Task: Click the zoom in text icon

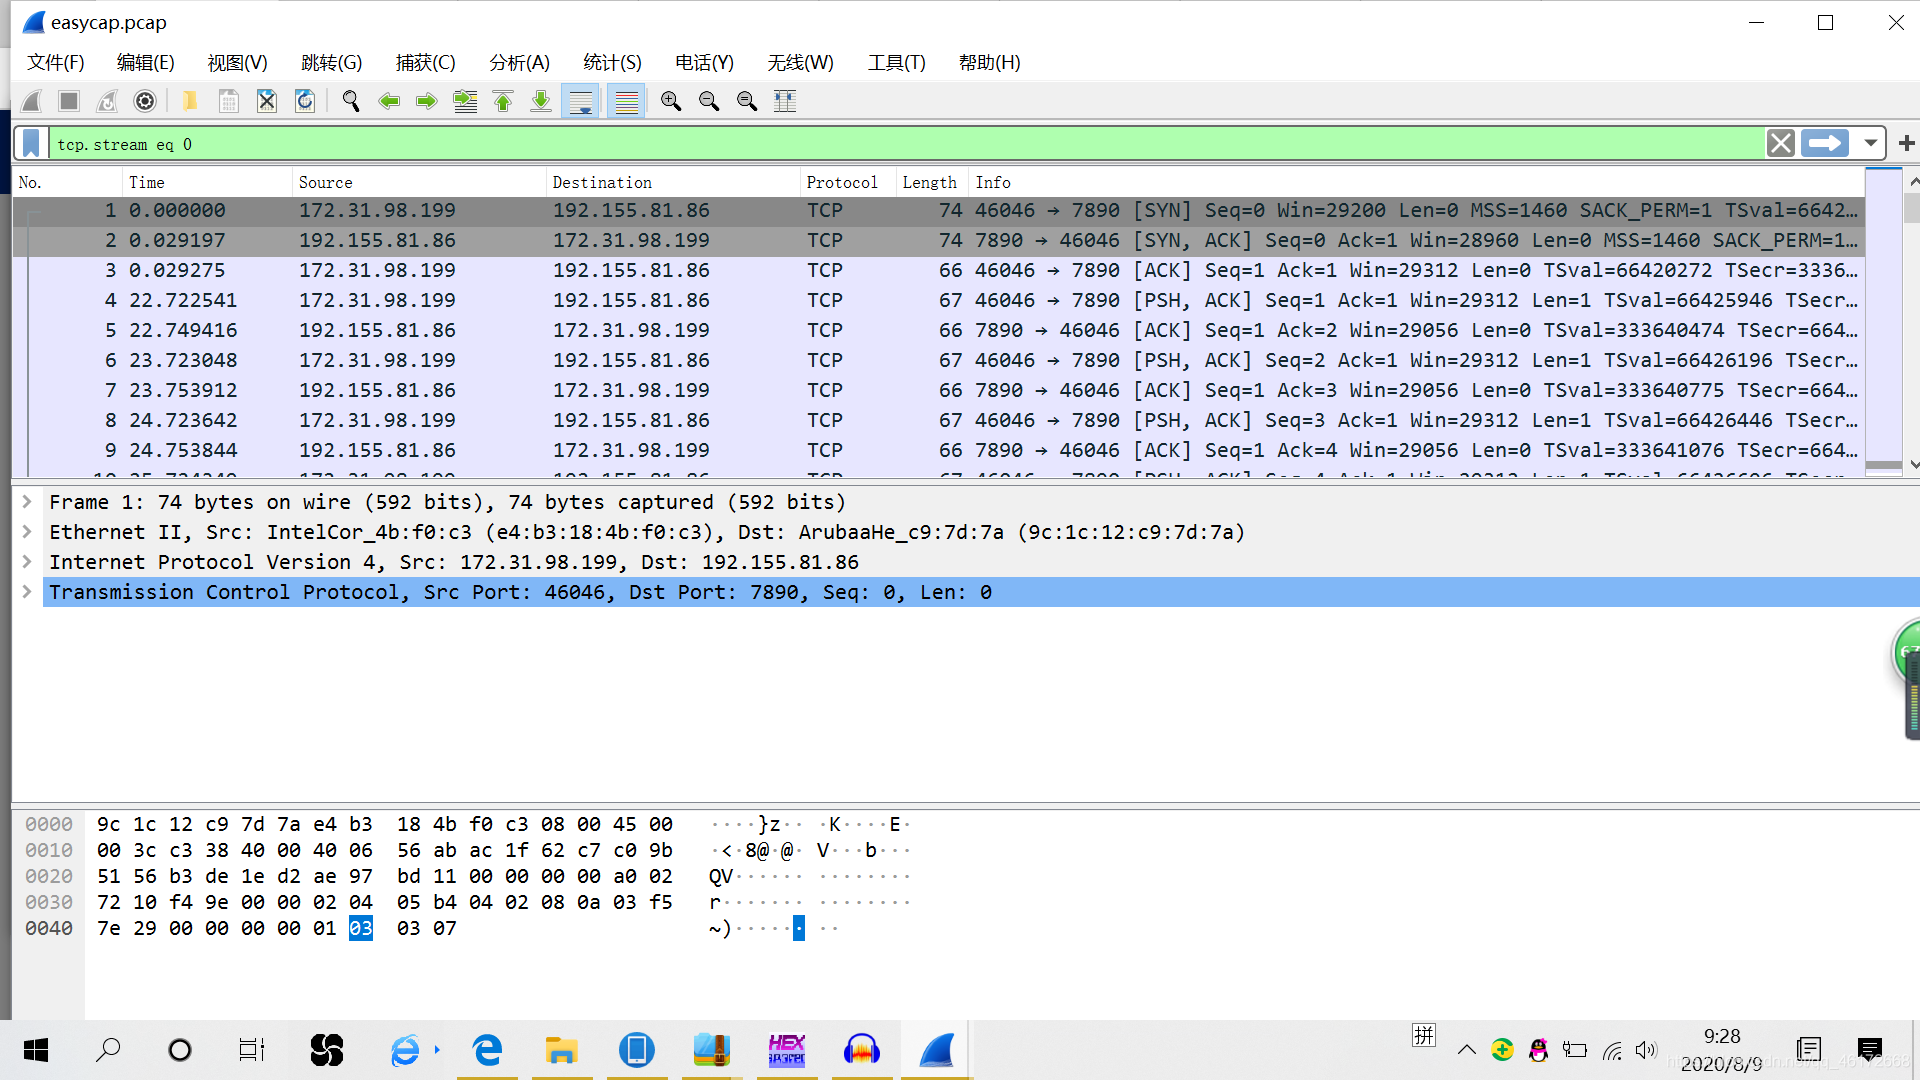Action: pyautogui.click(x=671, y=101)
